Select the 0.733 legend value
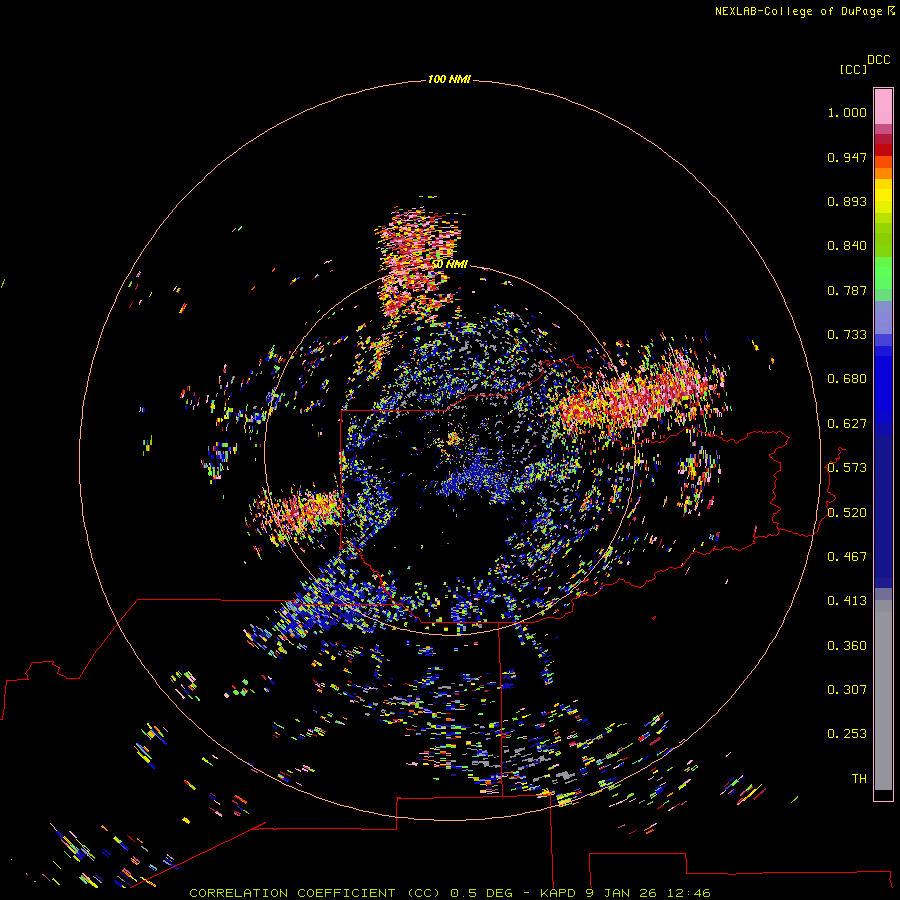Viewport: 900px width, 900px height. (x=847, y=335)
